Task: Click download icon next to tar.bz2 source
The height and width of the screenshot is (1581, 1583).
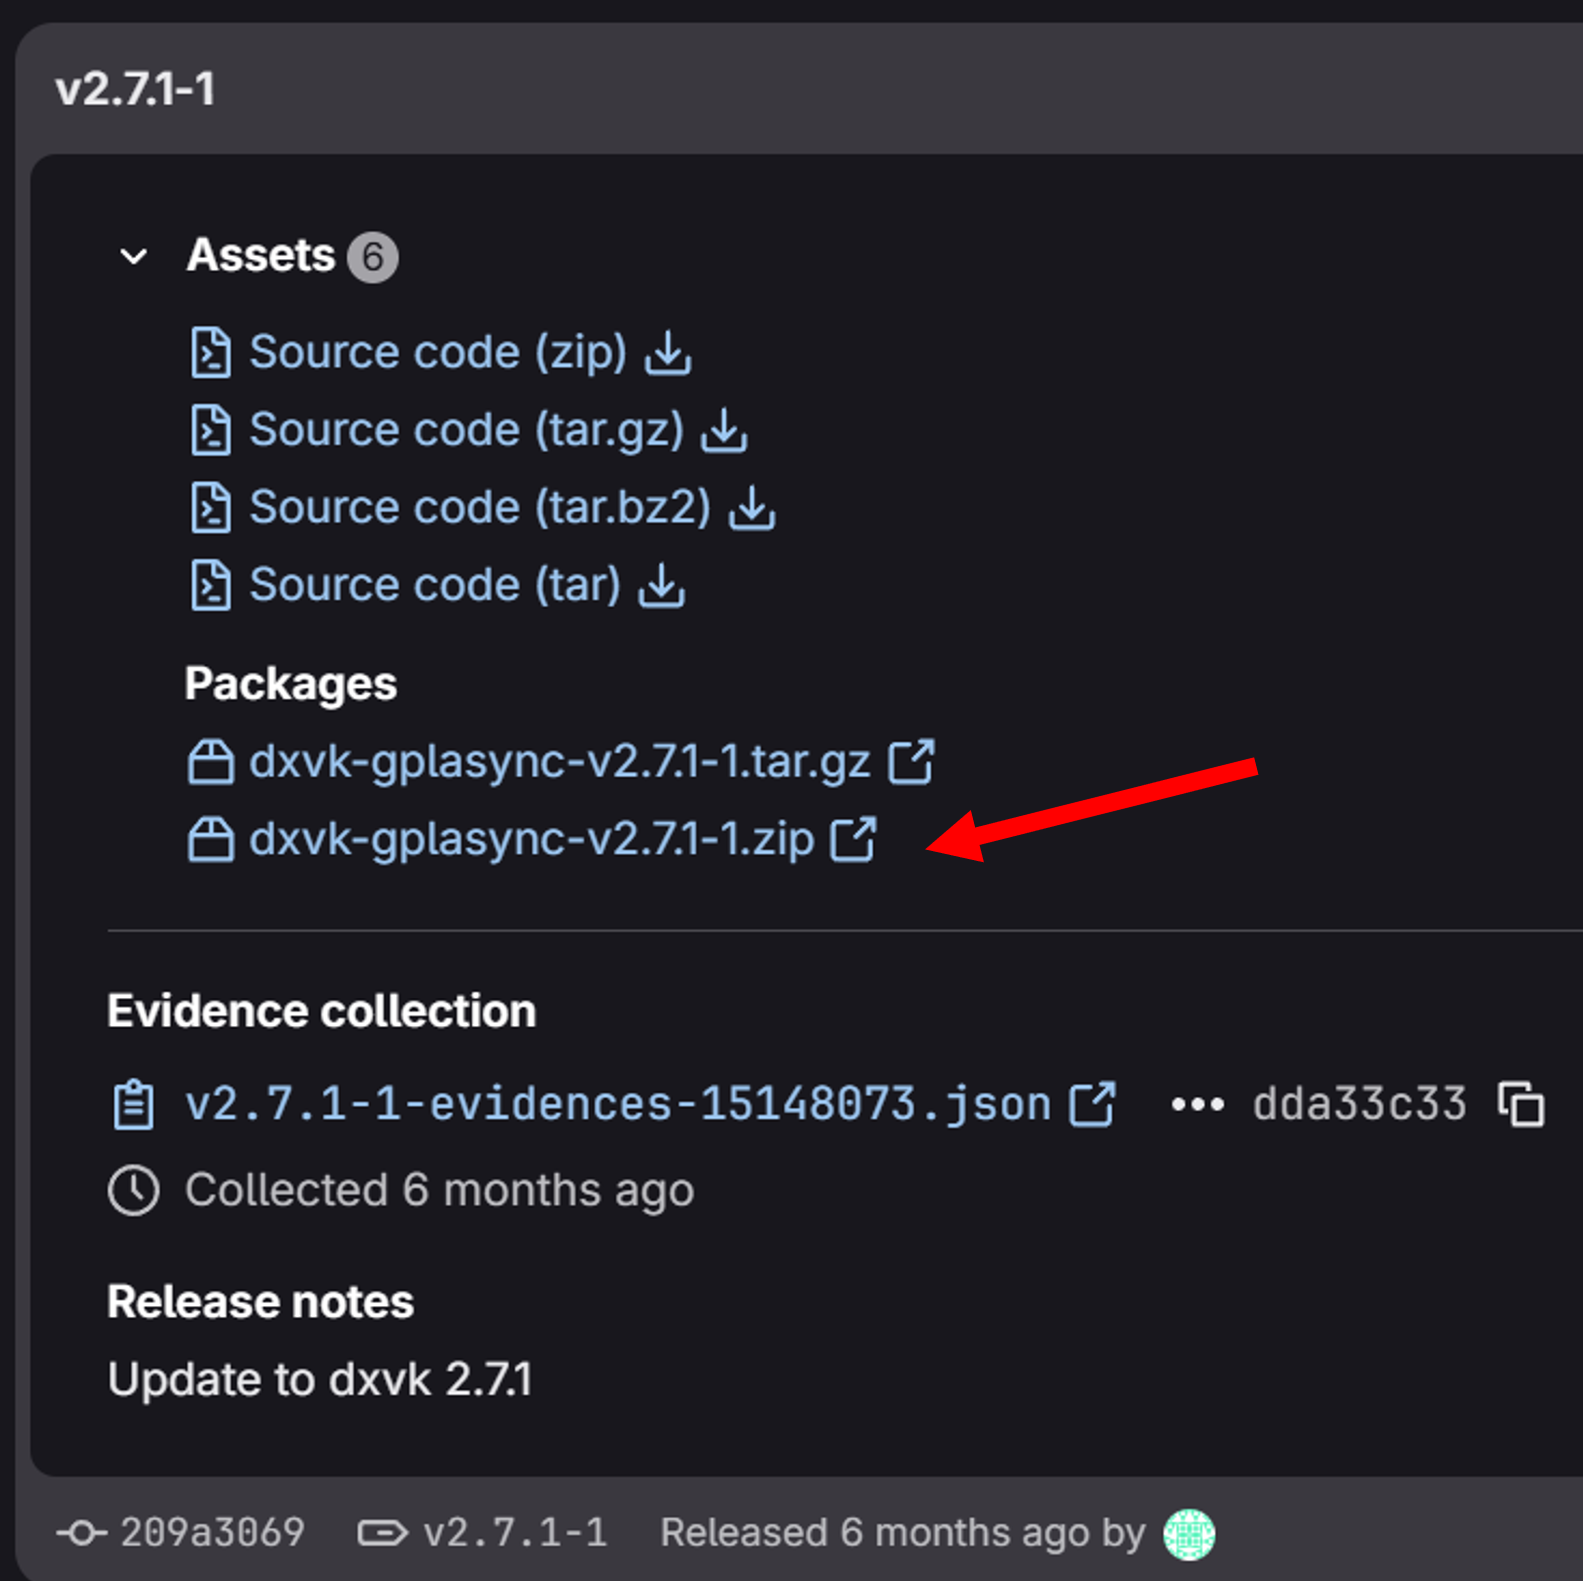Action: (752, 509)
